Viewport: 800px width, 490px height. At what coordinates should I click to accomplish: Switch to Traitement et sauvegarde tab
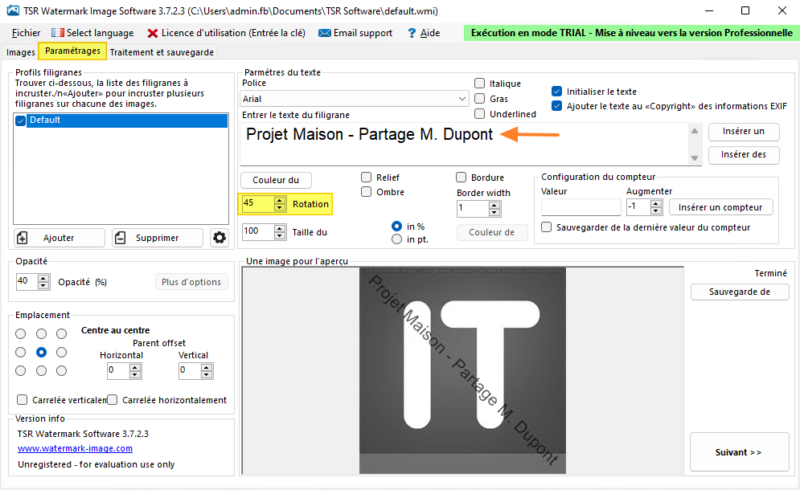161,52
